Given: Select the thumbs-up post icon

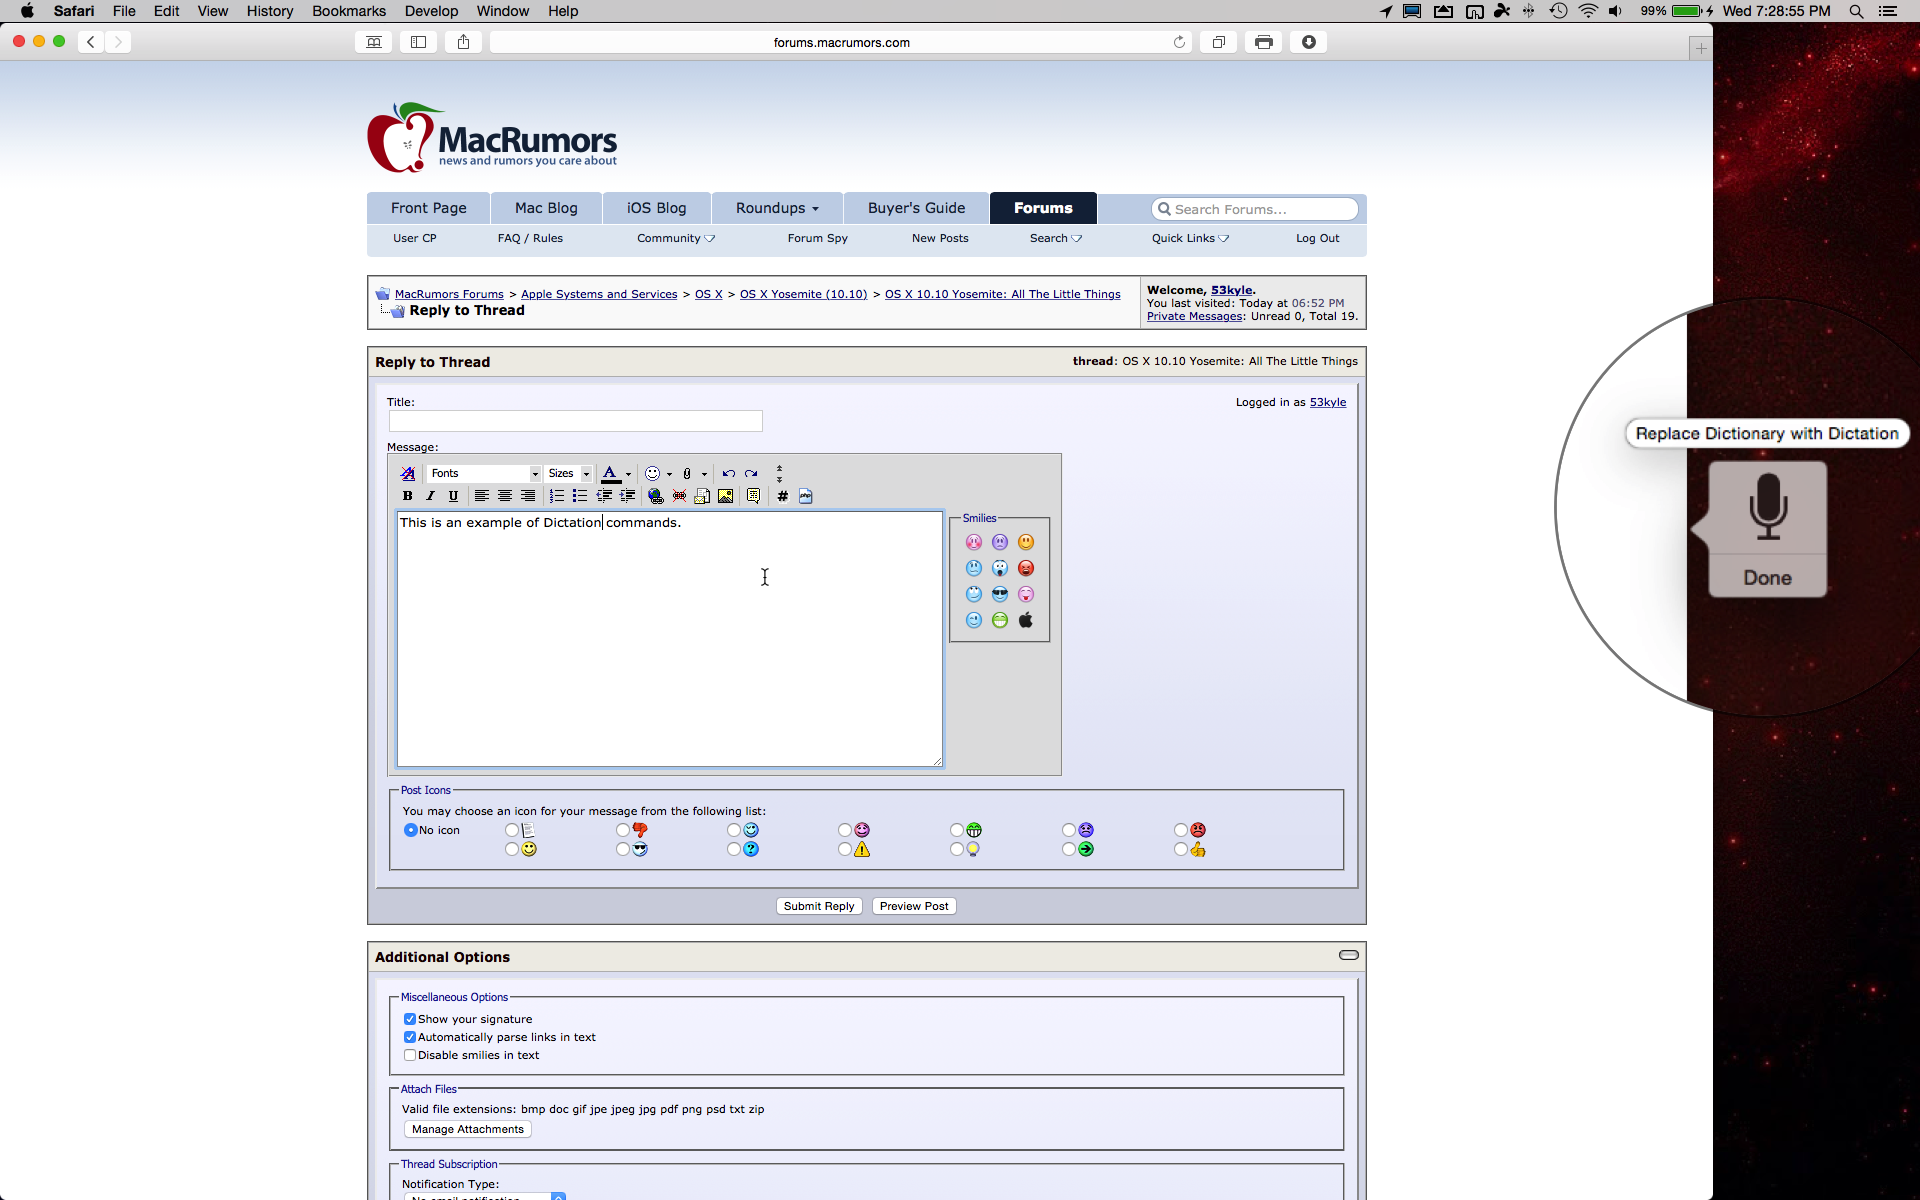Looking at the screenshot, I should click(x=1181, y=849).
